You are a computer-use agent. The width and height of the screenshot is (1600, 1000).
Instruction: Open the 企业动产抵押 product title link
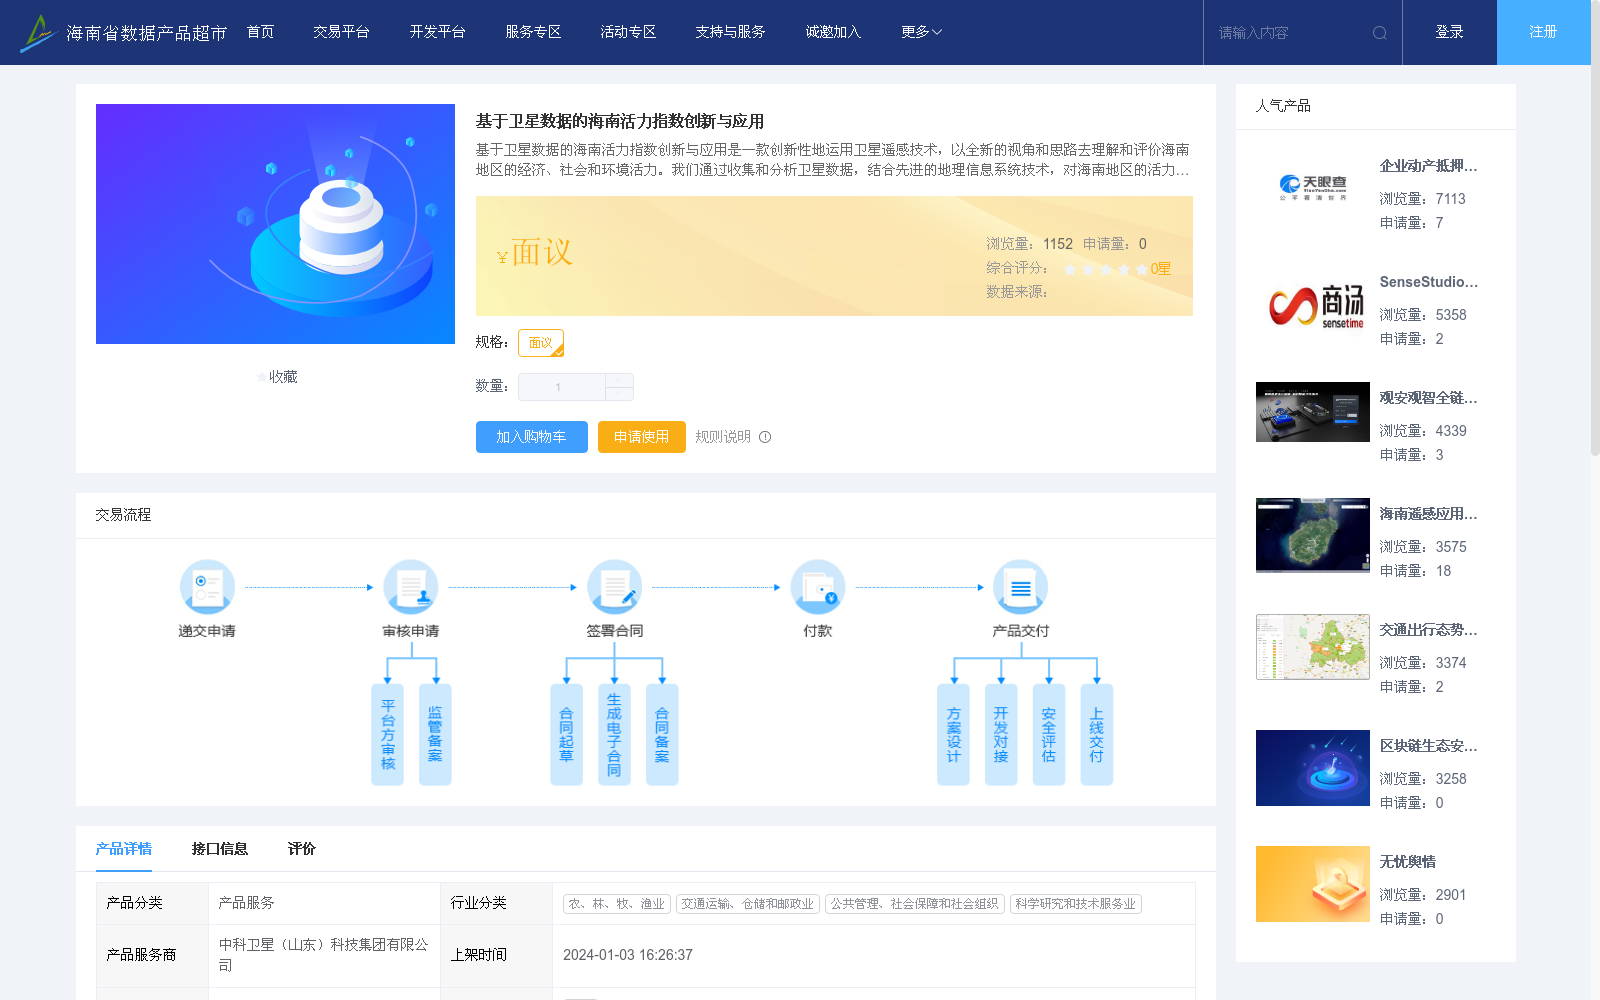tap(1428, 166)
